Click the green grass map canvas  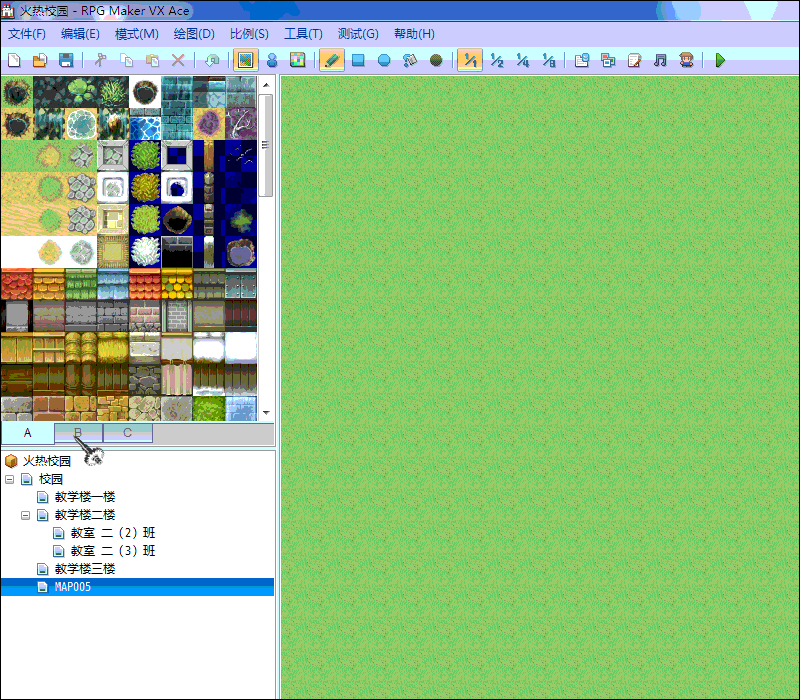pos(540,388)
